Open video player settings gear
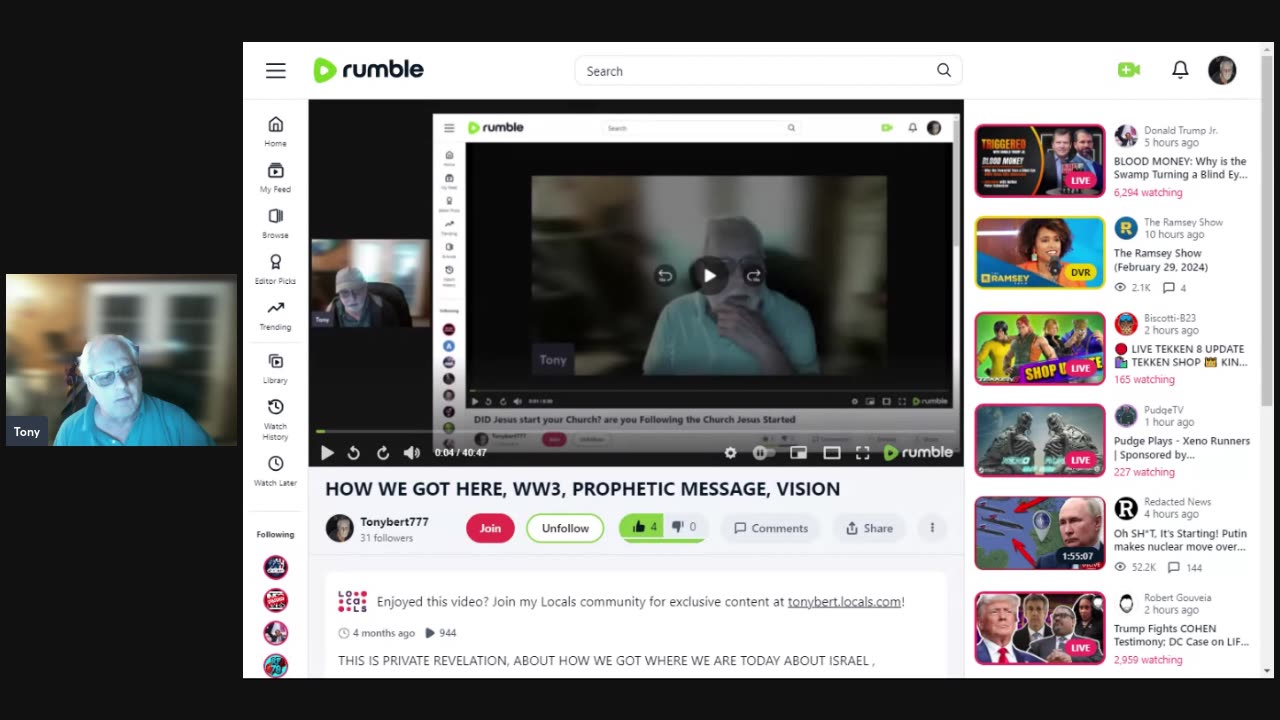This screenshot has height=720, width=1280. click(731, 453)
